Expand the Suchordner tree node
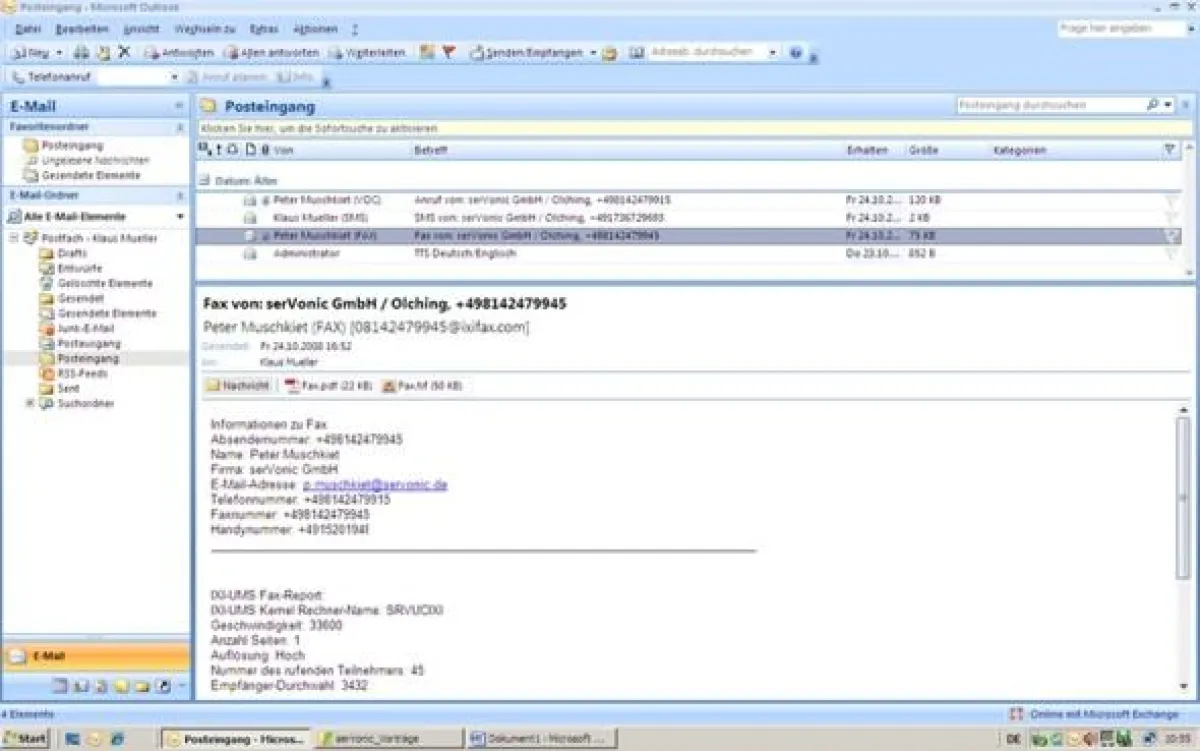Image resolution: width=1200 pixels, height=751 pixels. (x=30, y=403)
